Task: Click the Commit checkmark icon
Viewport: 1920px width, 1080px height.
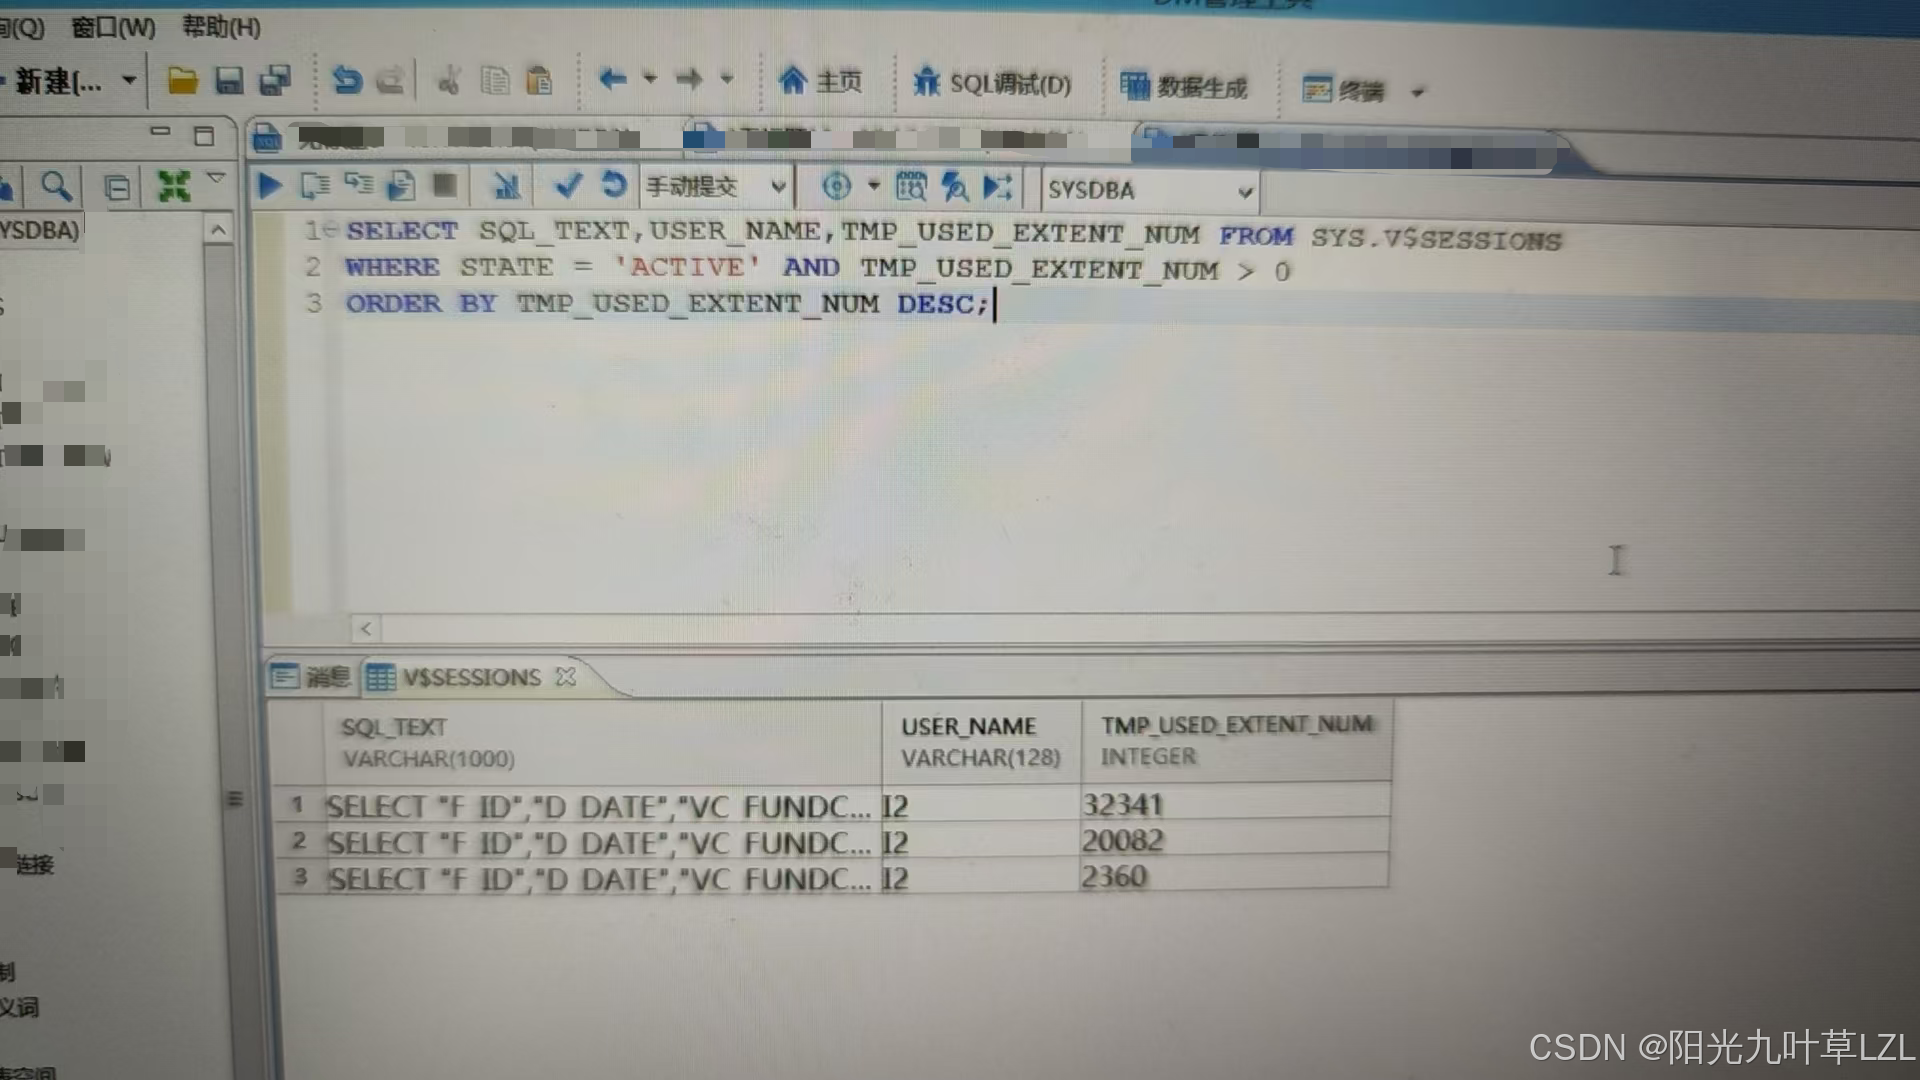Action: [568, 185]
